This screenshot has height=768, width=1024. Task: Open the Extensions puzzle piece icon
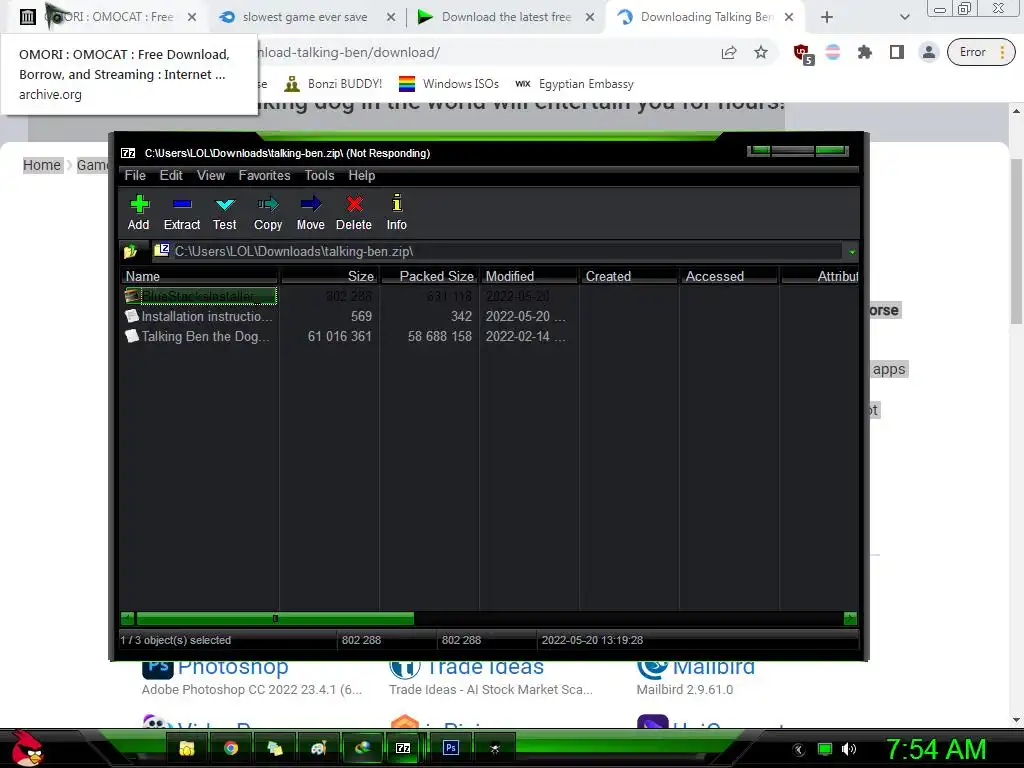tap(865, 52)
